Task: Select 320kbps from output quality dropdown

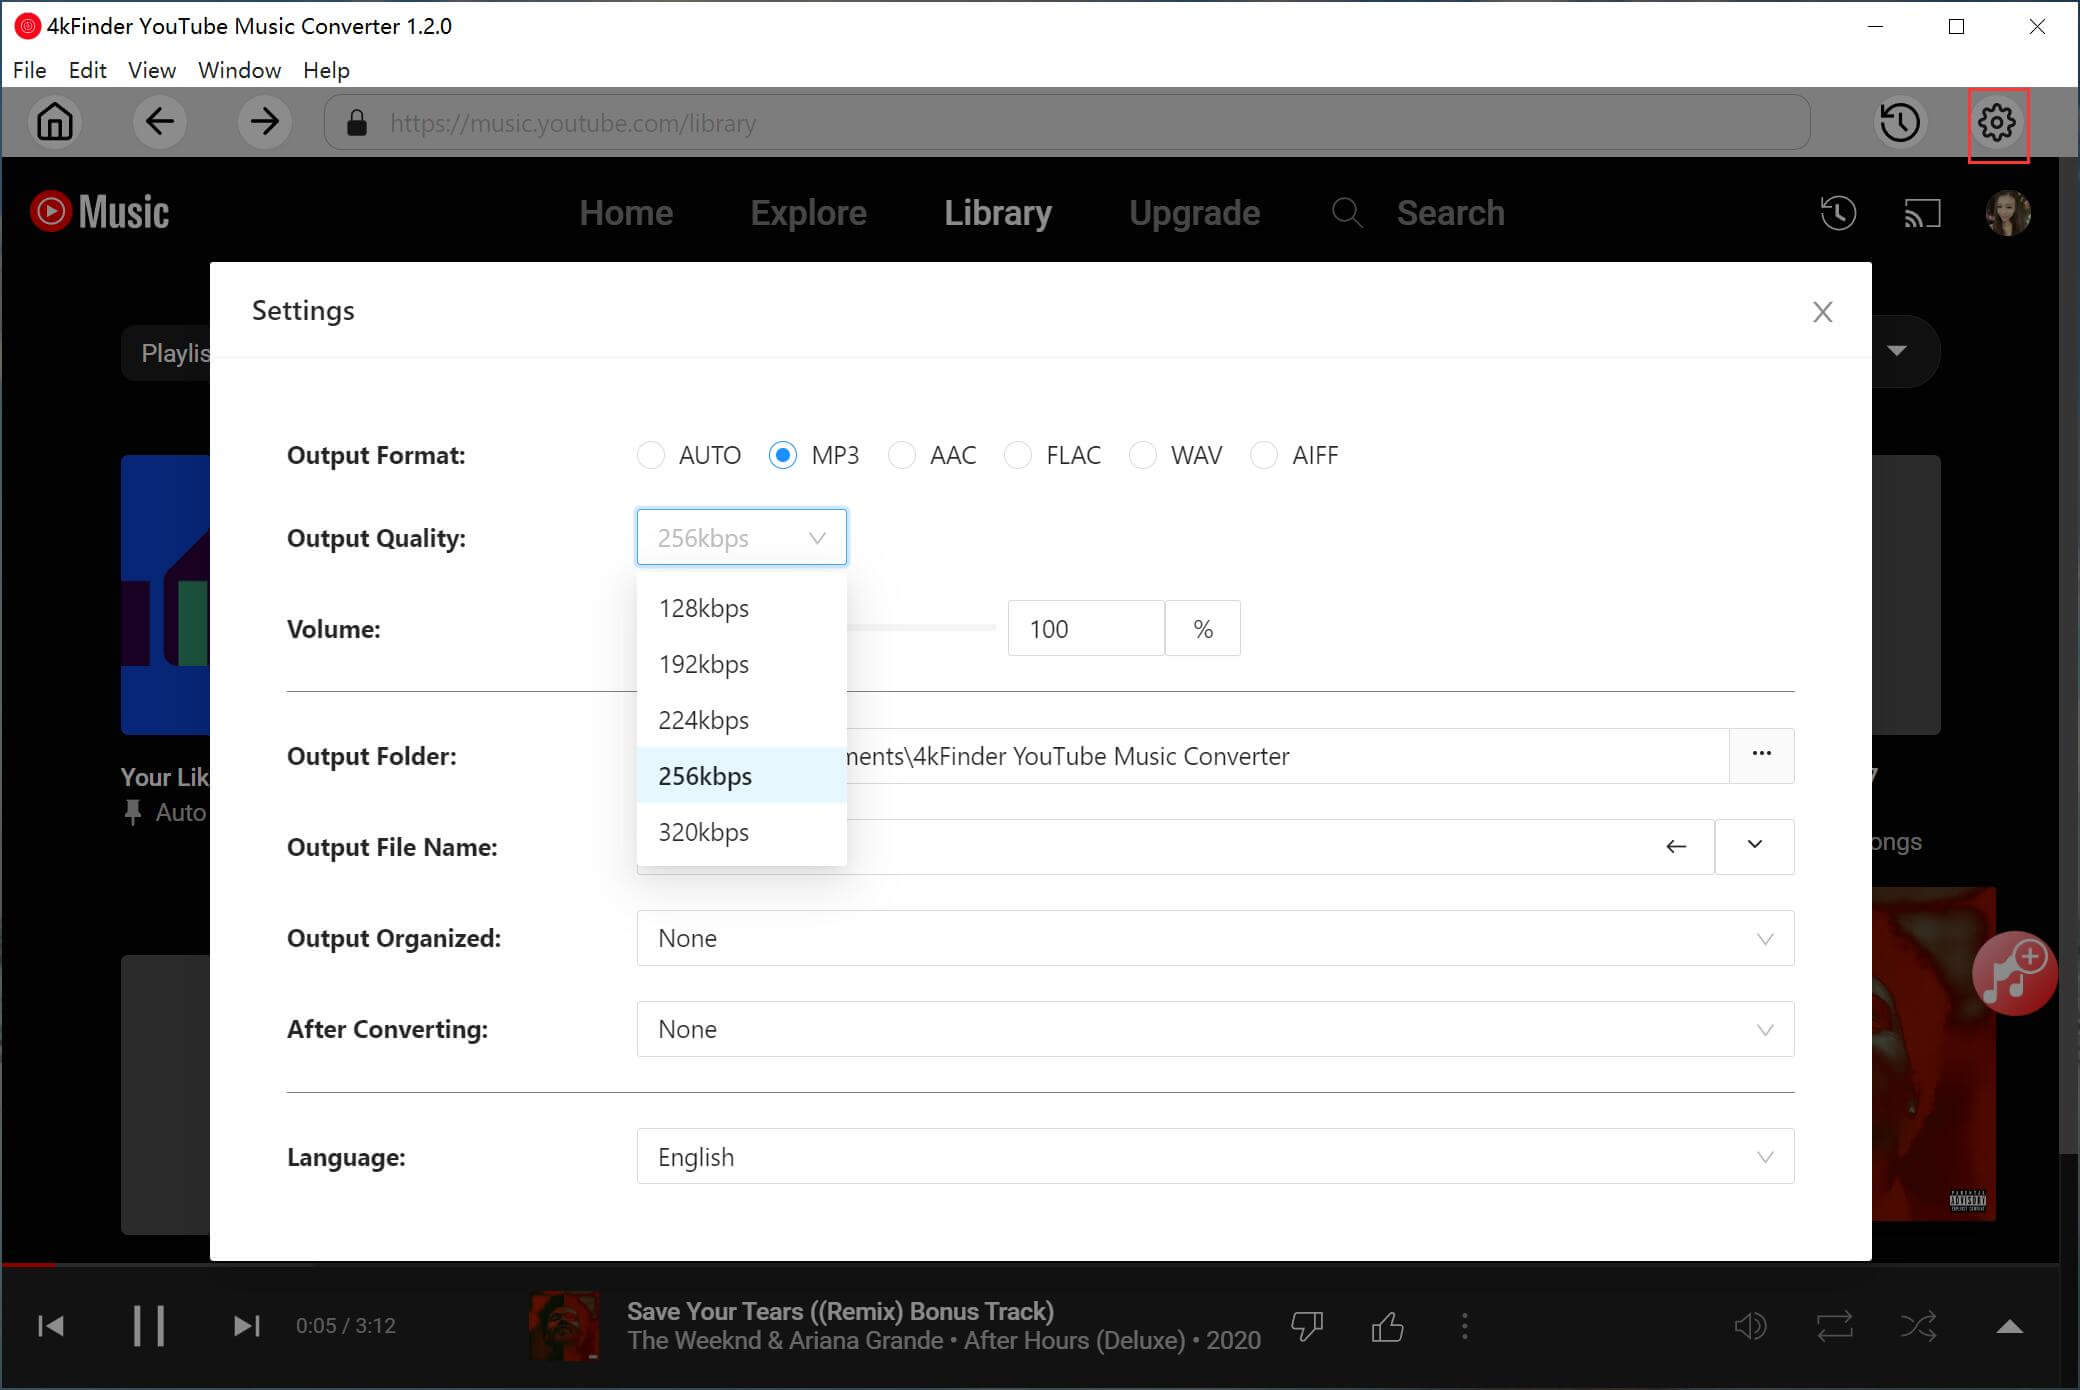Action: click(703, 832)
